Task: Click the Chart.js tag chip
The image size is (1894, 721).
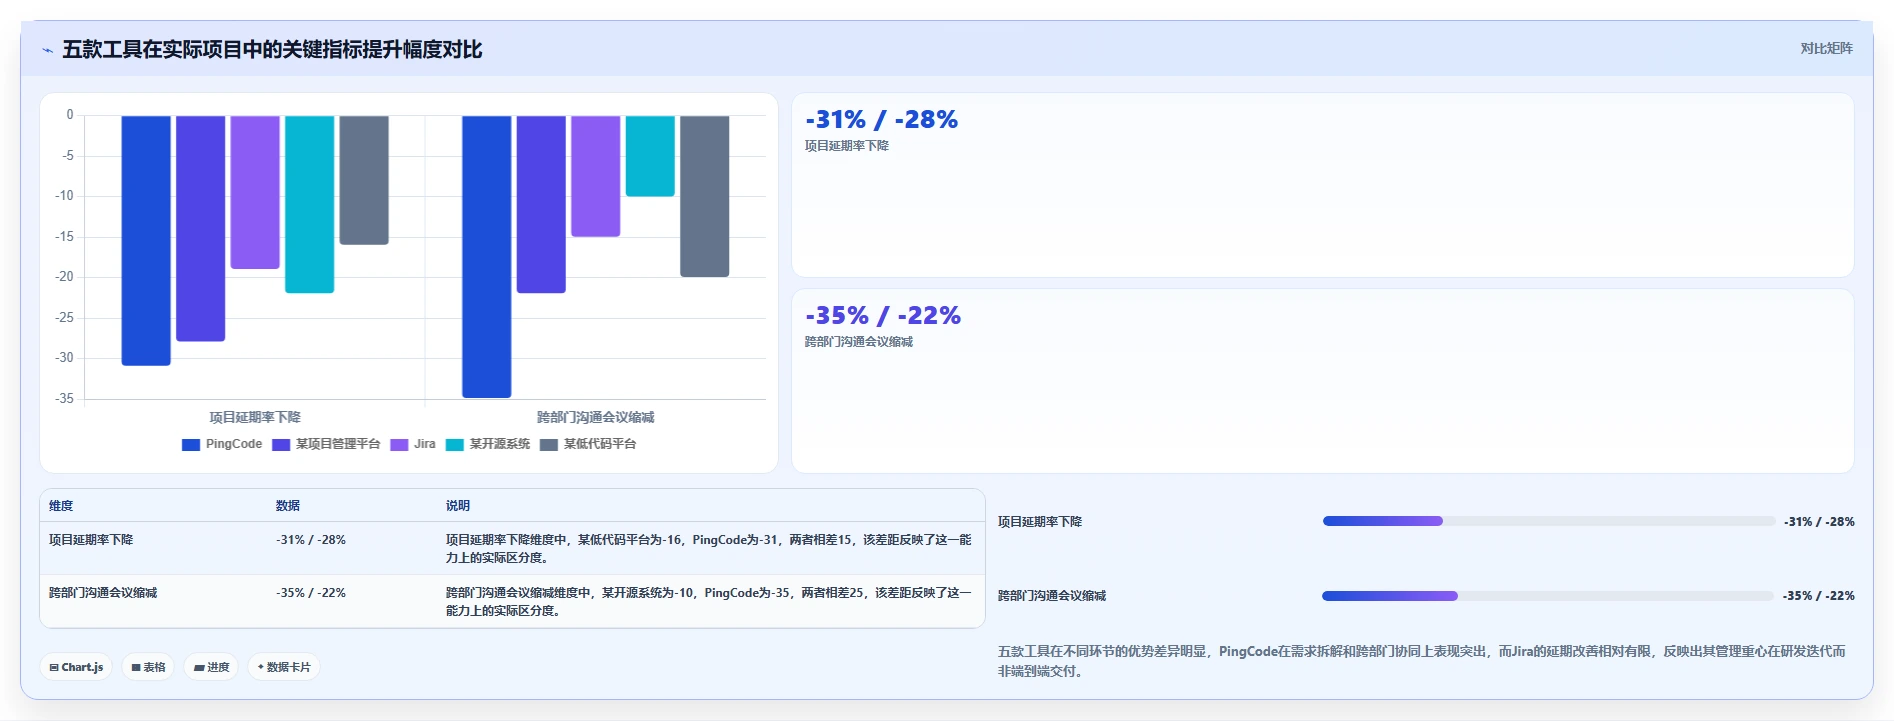Action: tap(76, 667)
